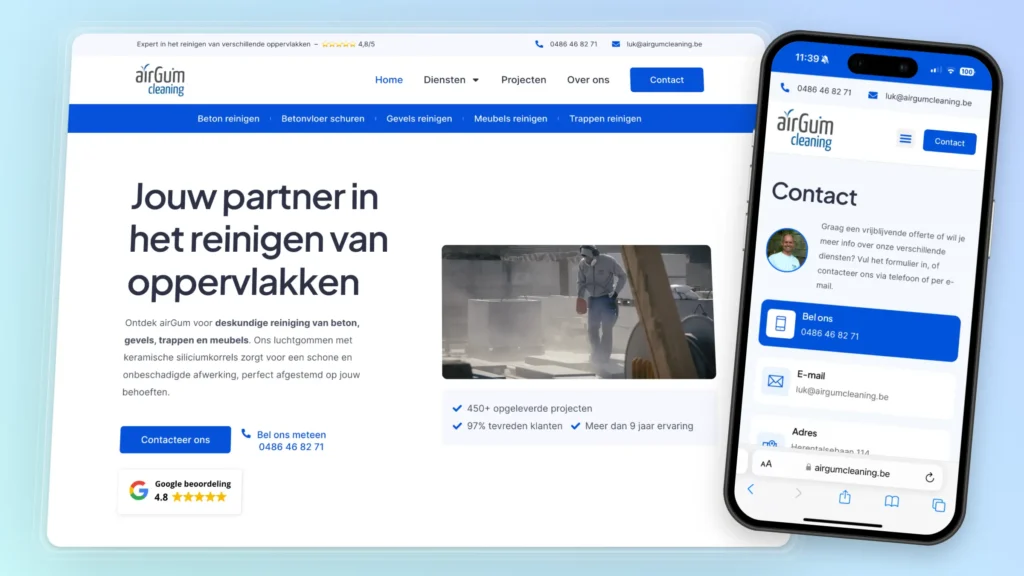1024x576 pixels.
Task: Select Betonvloer schuren in blue submenu
Action: [x=323, y=119]
